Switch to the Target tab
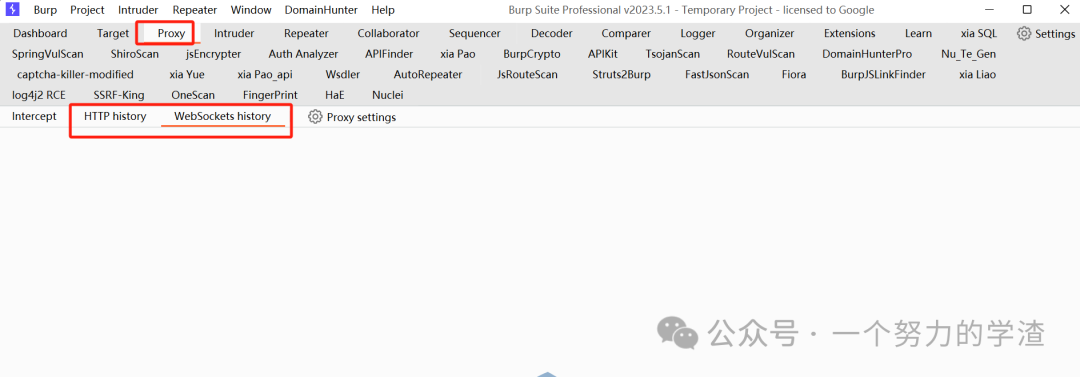Viewport: 1080px width, 377px height. 113,33
